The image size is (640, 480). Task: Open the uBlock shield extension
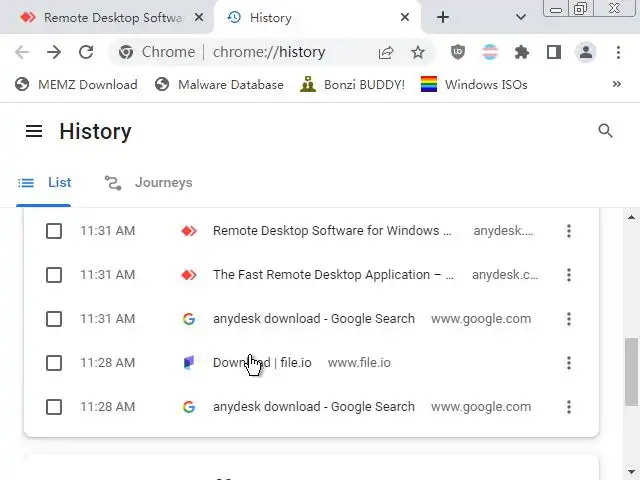(458, 52)
